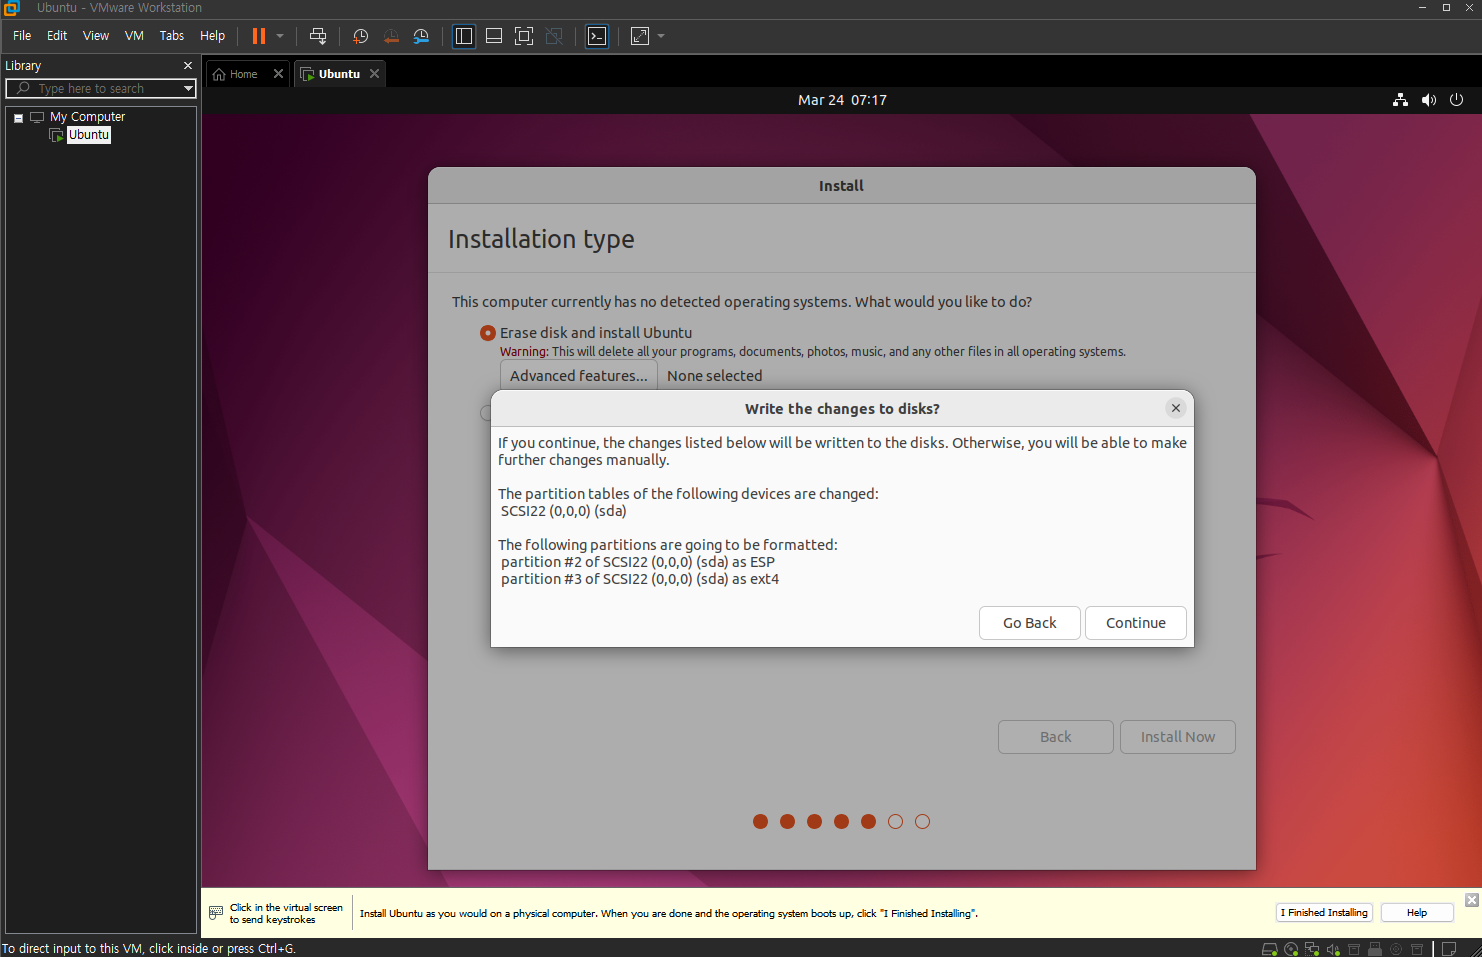Open the message log icon
1482x957 pixels.
click(x=1448, y=949)
